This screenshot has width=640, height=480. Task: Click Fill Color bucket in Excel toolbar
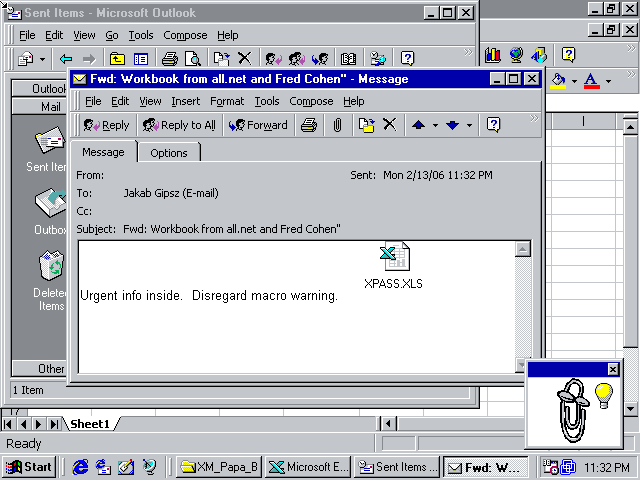coord(558,80)
